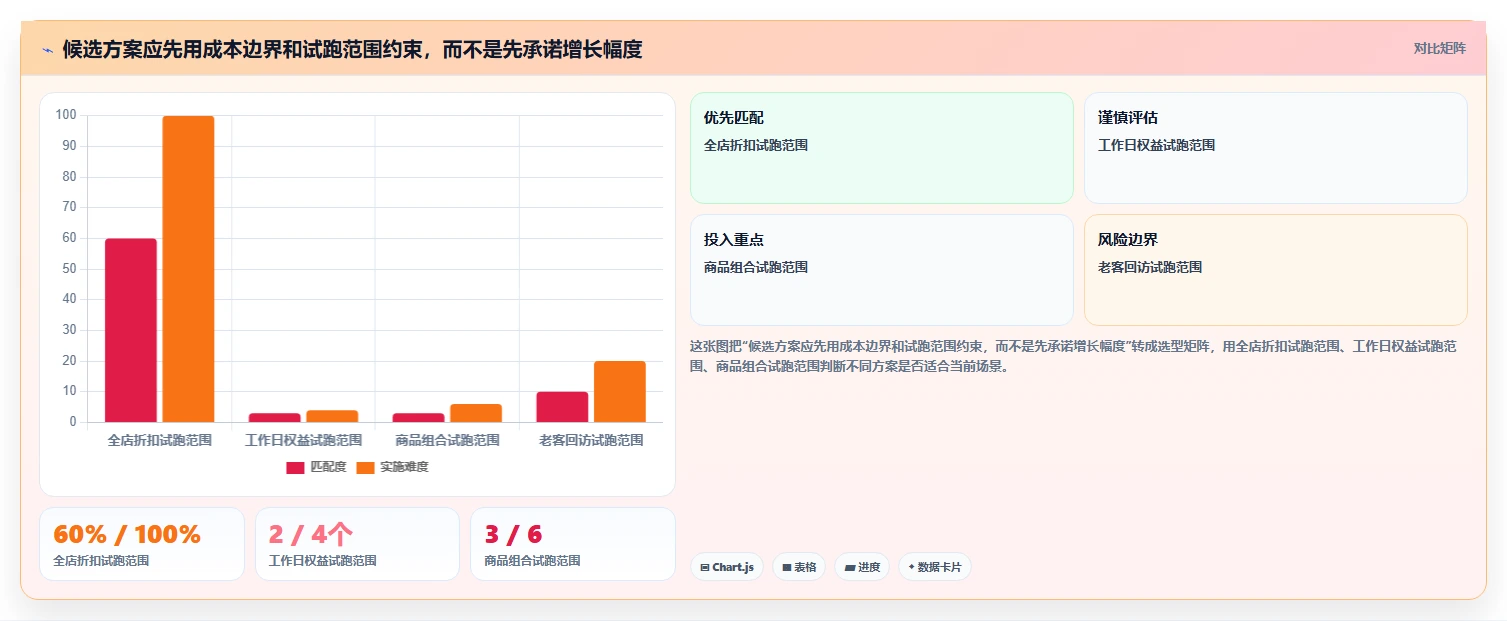Click the red 匹配度 bar for 全店折扣试跑范围
This screenshot has height=621, width=1507.
pos(131,330)
